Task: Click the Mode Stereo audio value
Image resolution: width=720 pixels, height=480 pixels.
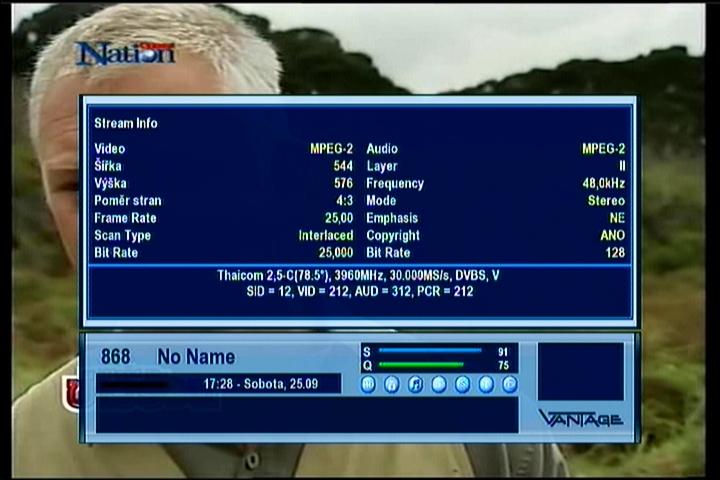Action: click(x=606, y=201)
